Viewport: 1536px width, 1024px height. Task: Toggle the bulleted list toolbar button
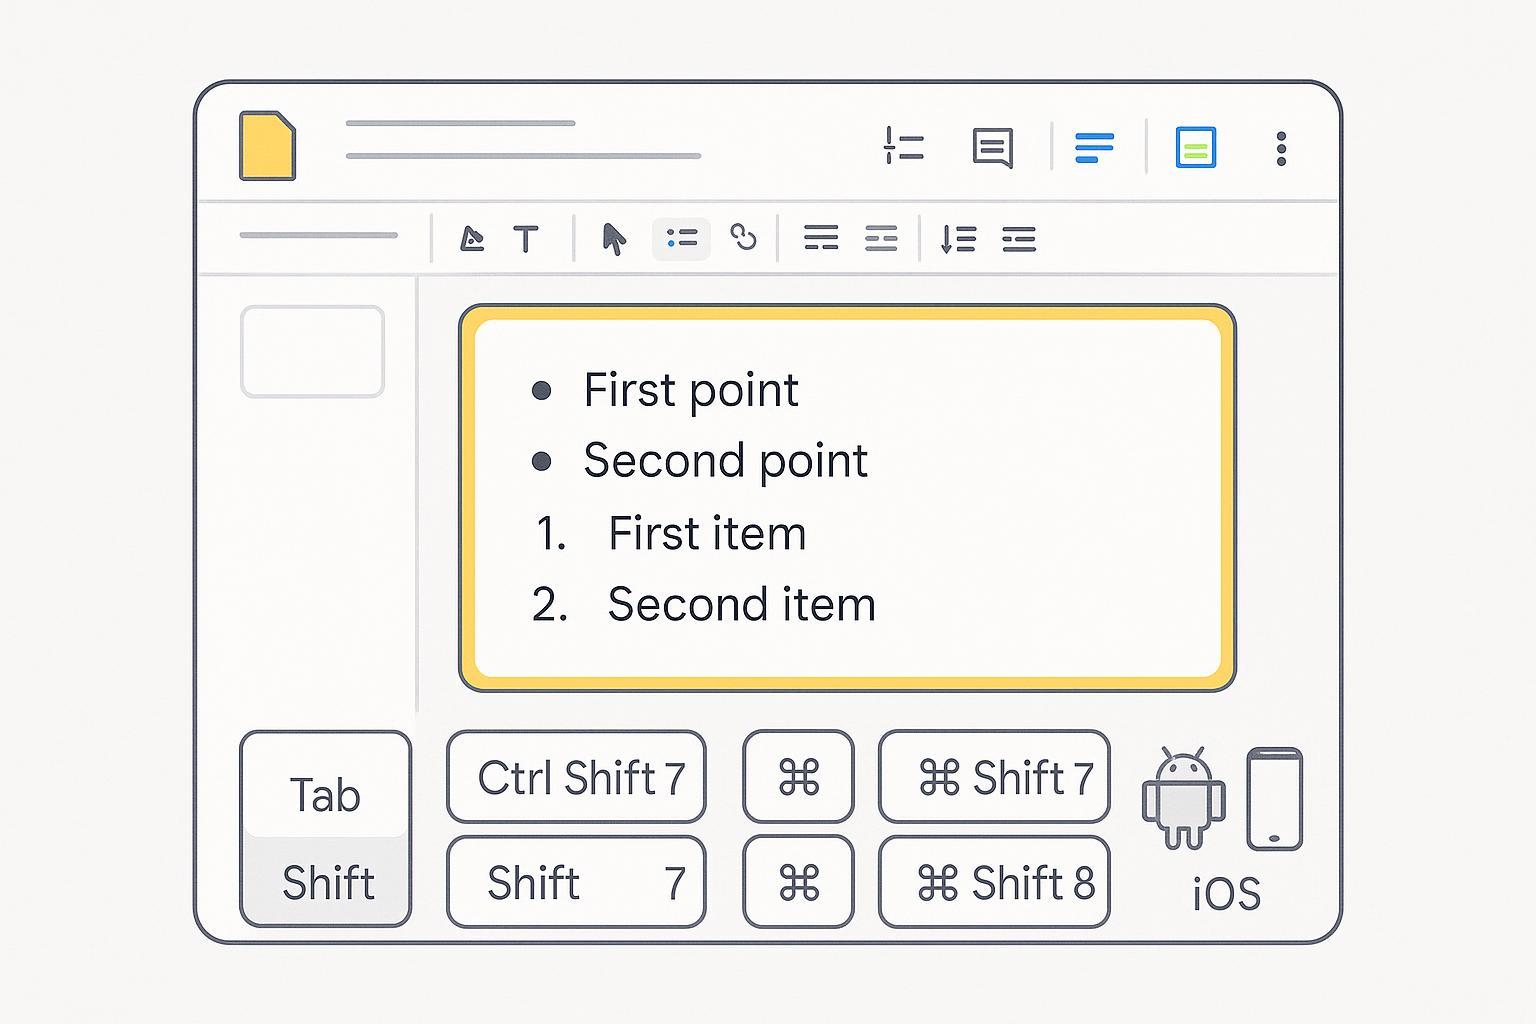tap(681, 239)
